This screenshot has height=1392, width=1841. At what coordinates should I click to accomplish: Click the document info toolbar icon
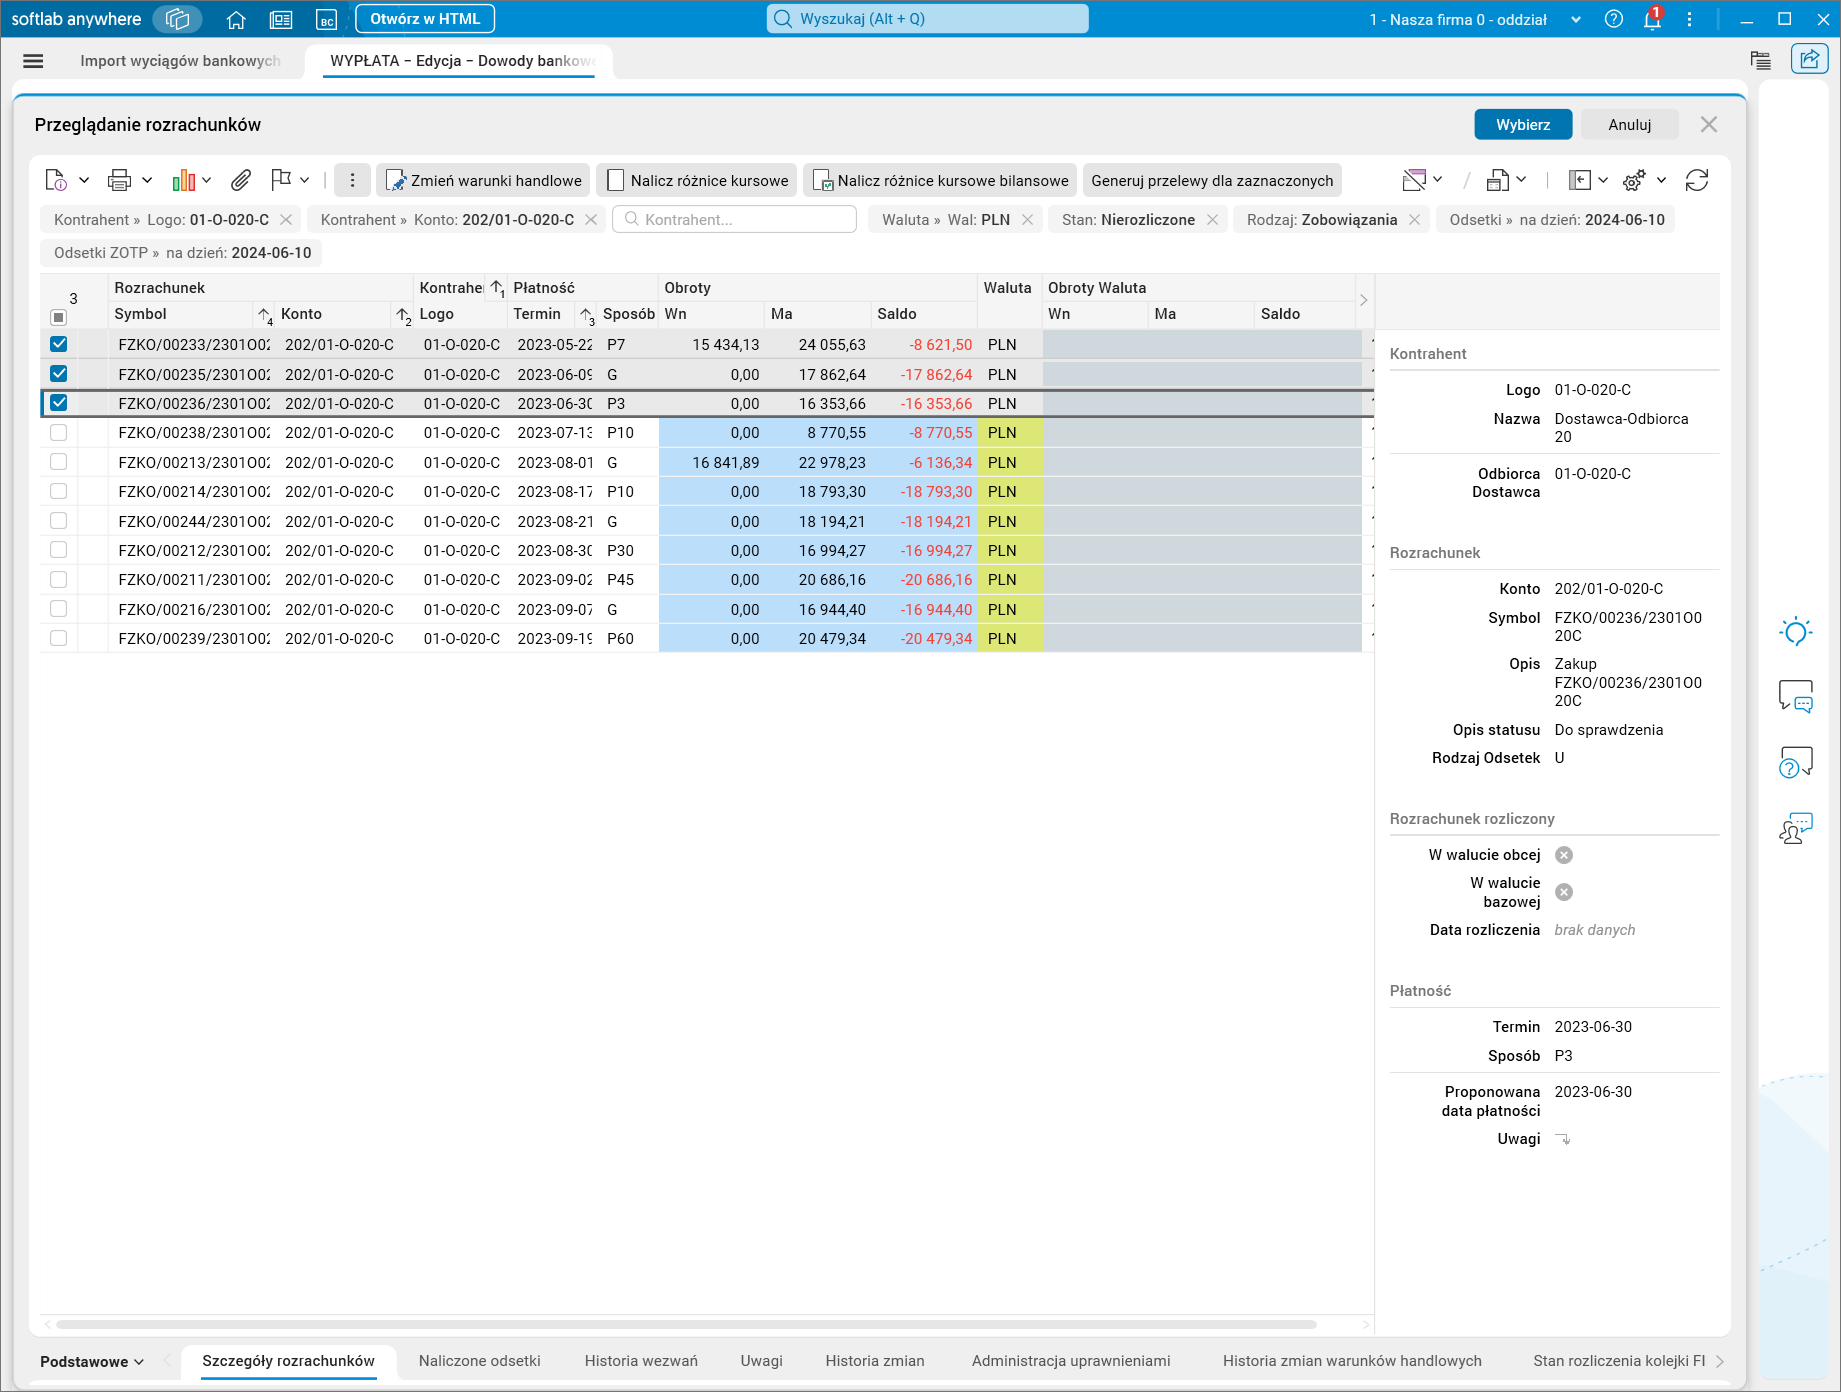pyautogui.click(x=56, y=180)
